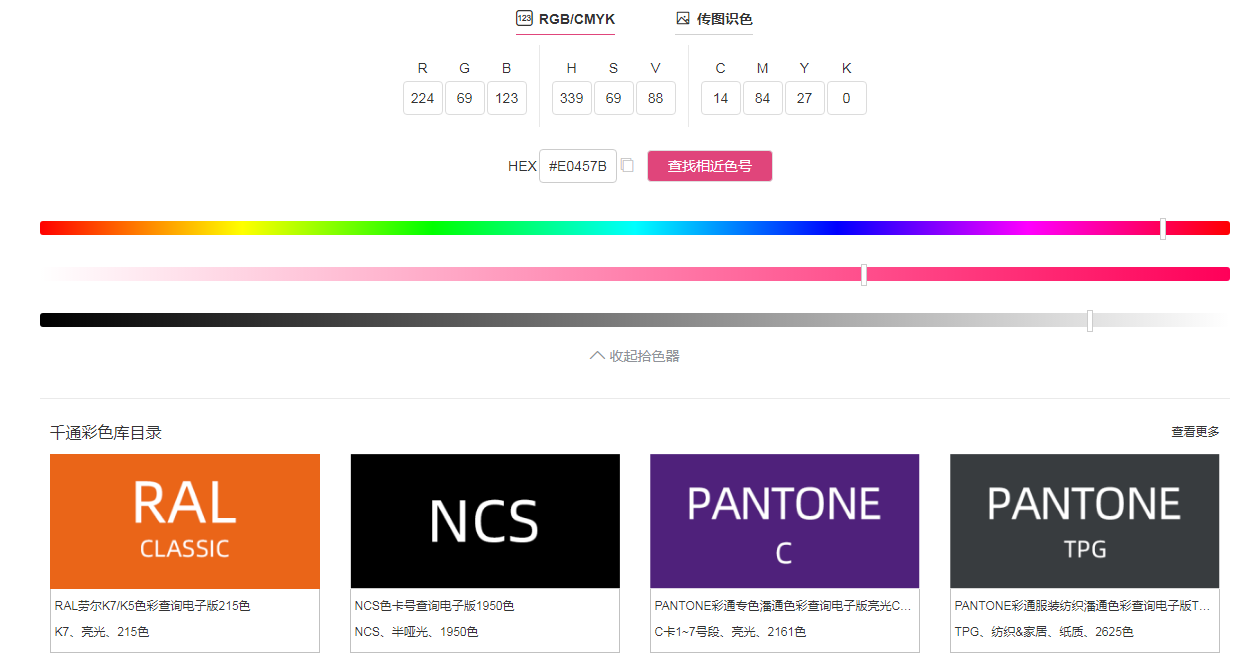Open the NCS color library thumbnail
Image resolution: width=1235 pixels, height=669 pixels.
point(484,521)
